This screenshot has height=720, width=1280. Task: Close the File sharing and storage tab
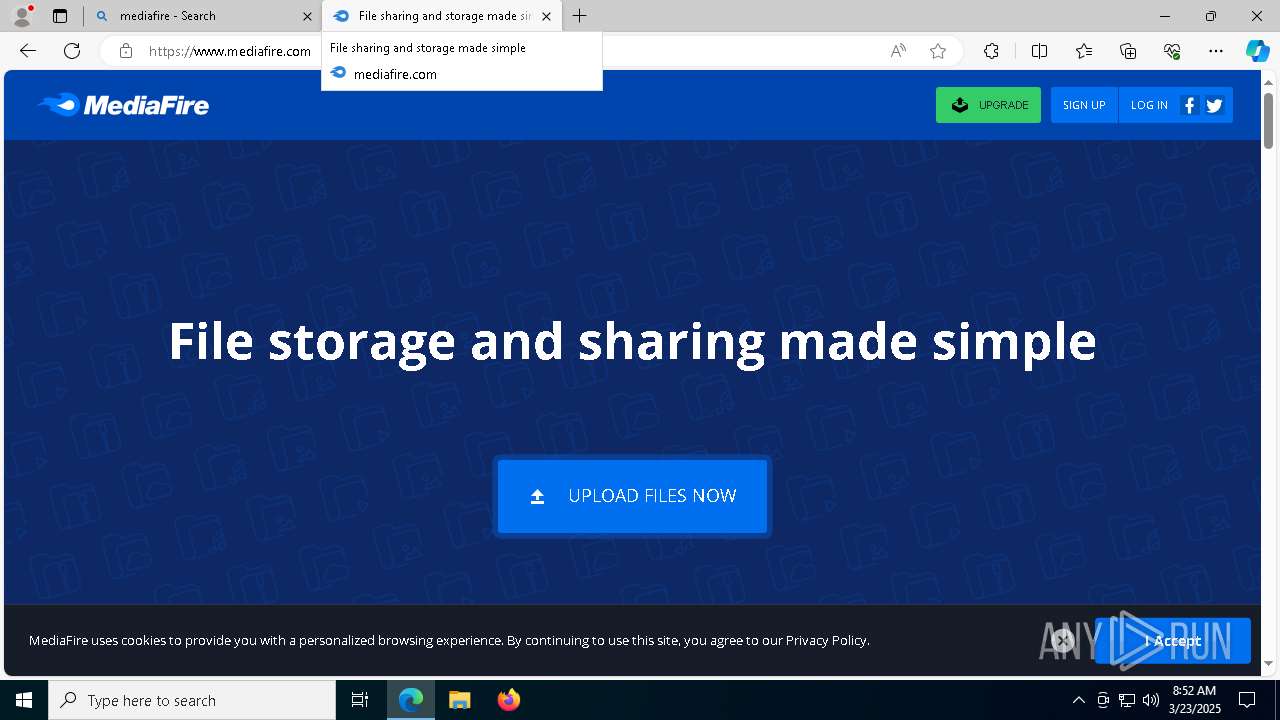tap(546, 16)
